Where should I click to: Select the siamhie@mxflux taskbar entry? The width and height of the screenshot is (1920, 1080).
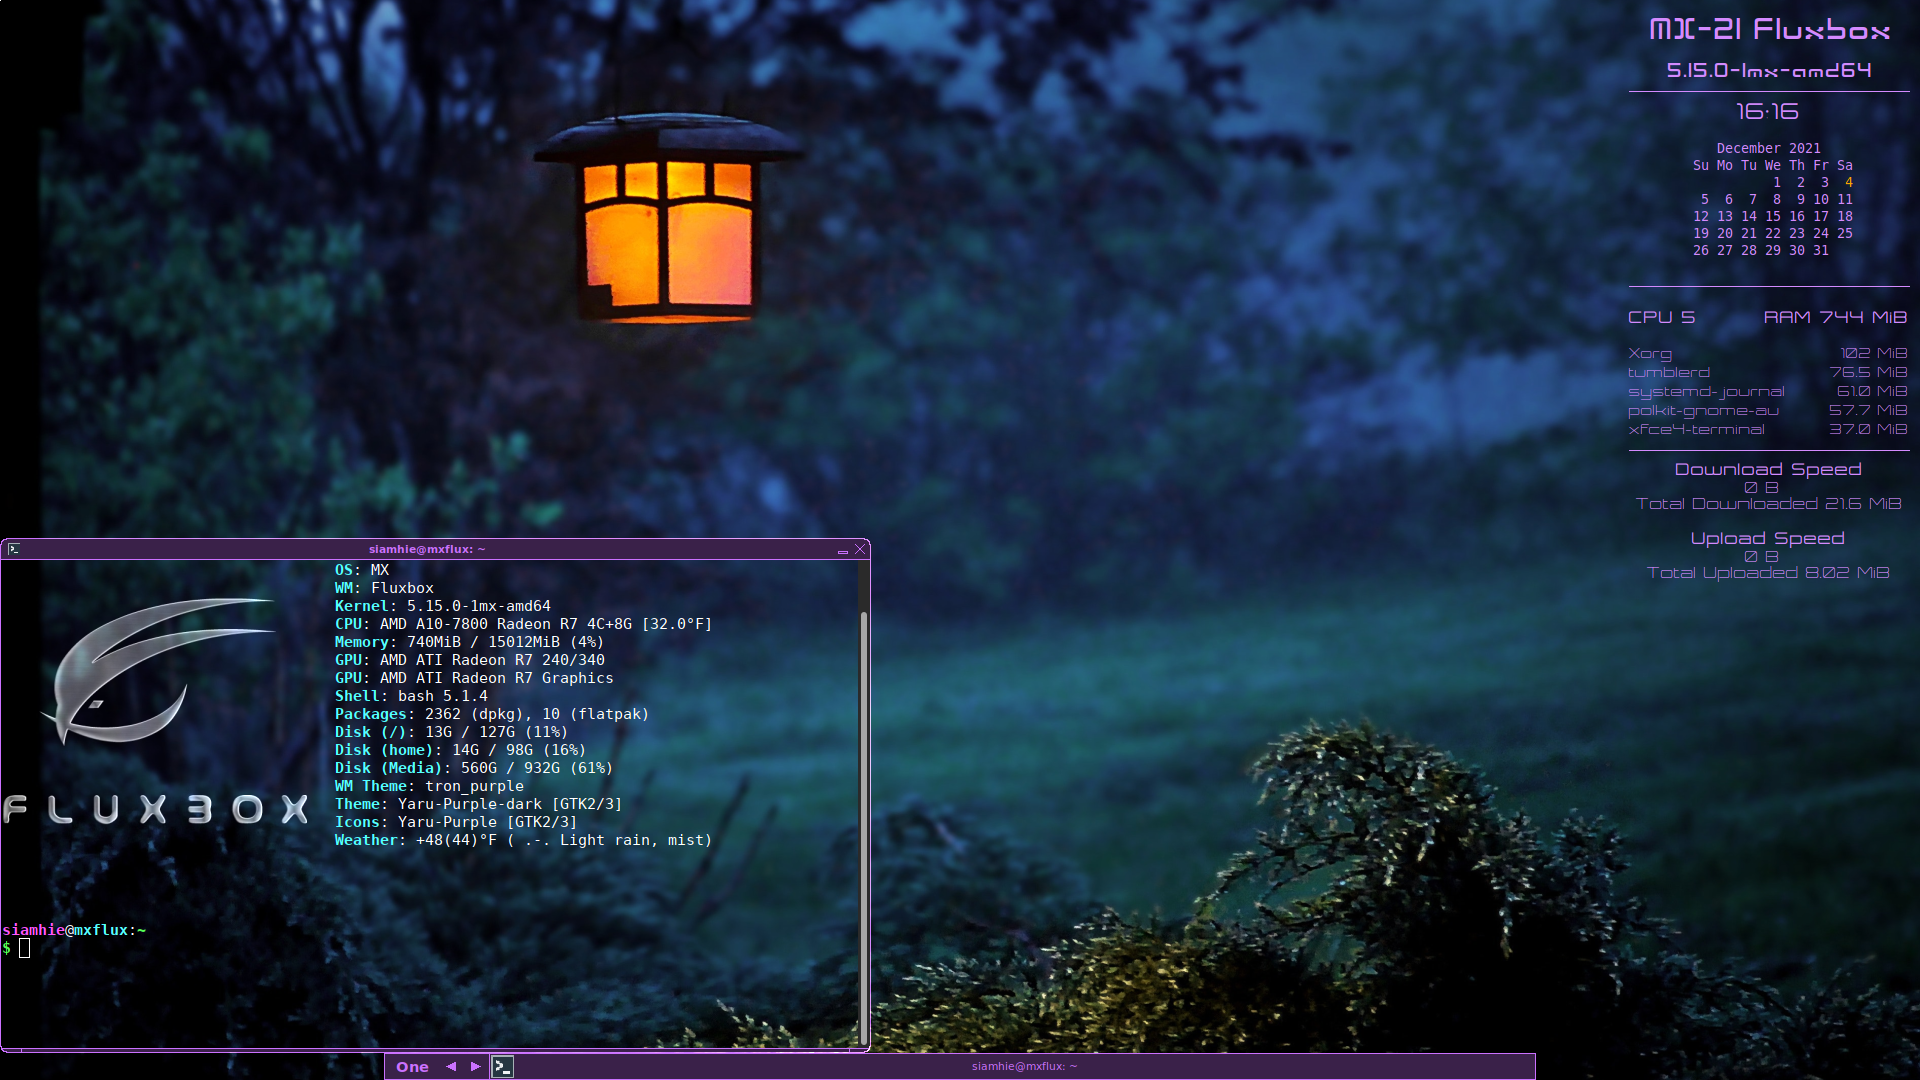[x=1025, y=1066]
